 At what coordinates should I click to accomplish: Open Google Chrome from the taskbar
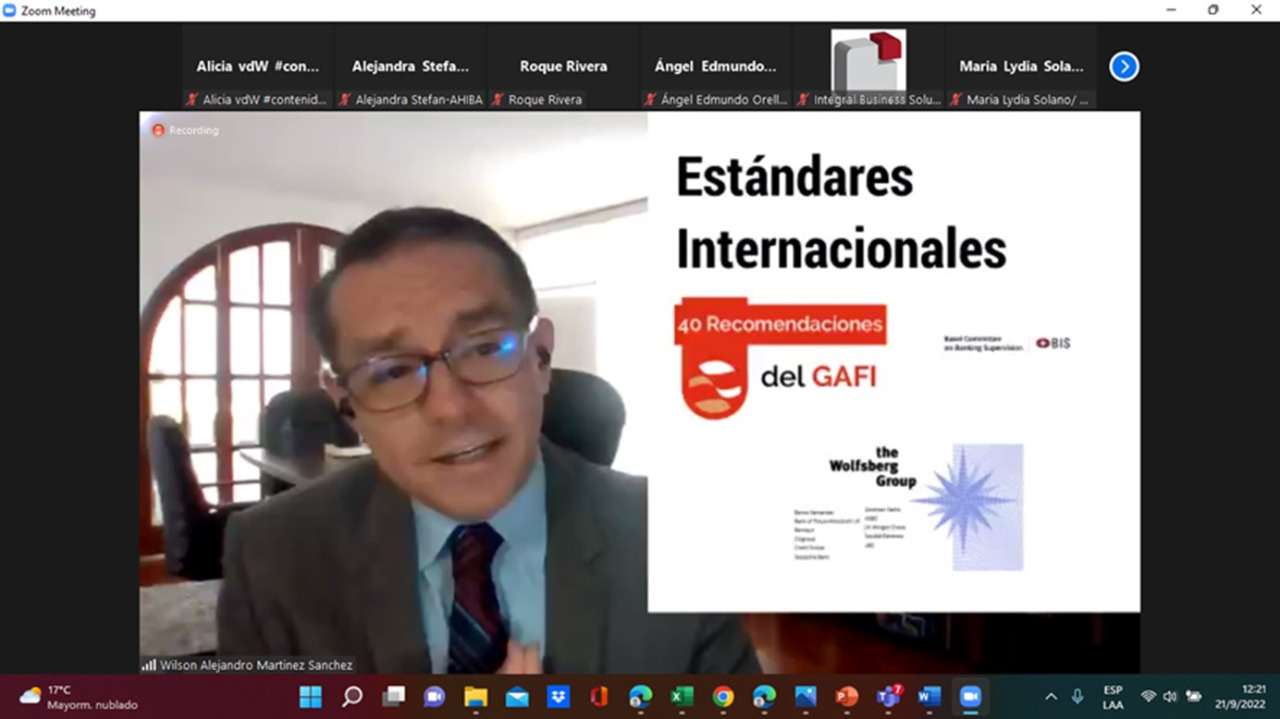[x=723, y=697]
